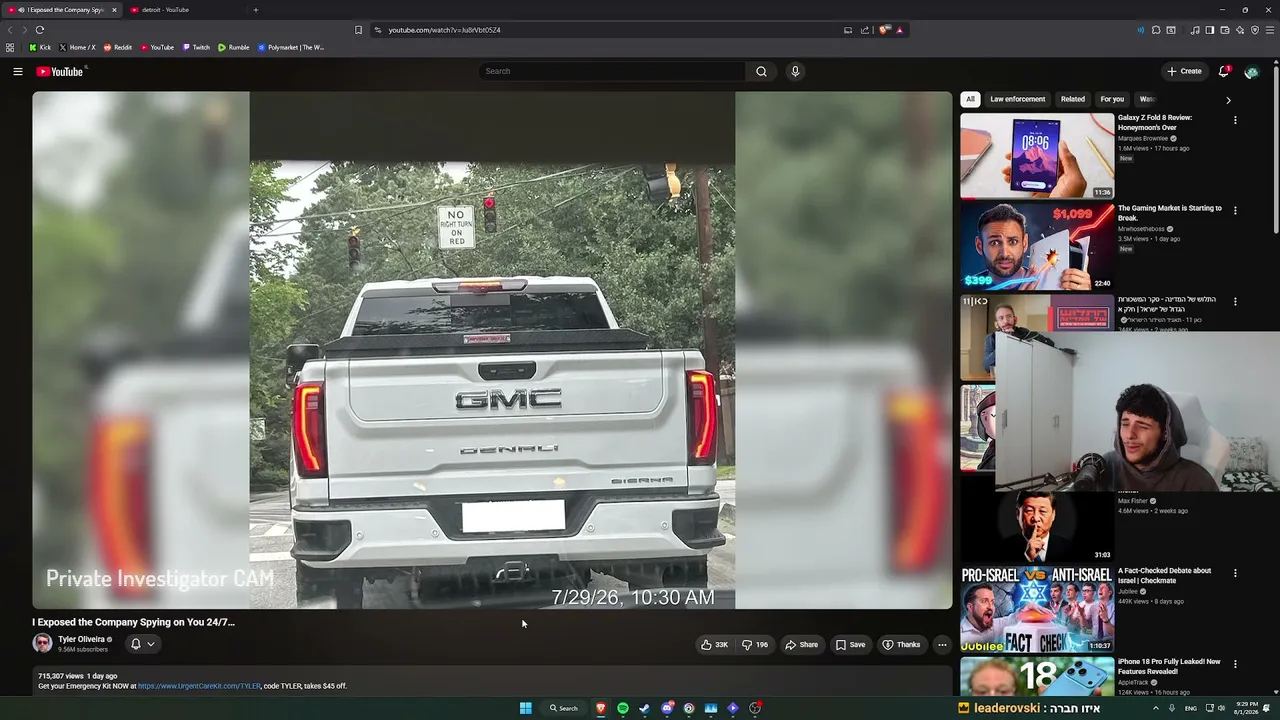Open Galaxy Z Fold 8 Review thumbnail
Image resolution: width=1280 pixels, height=720 pixels.
point(1037,156)
